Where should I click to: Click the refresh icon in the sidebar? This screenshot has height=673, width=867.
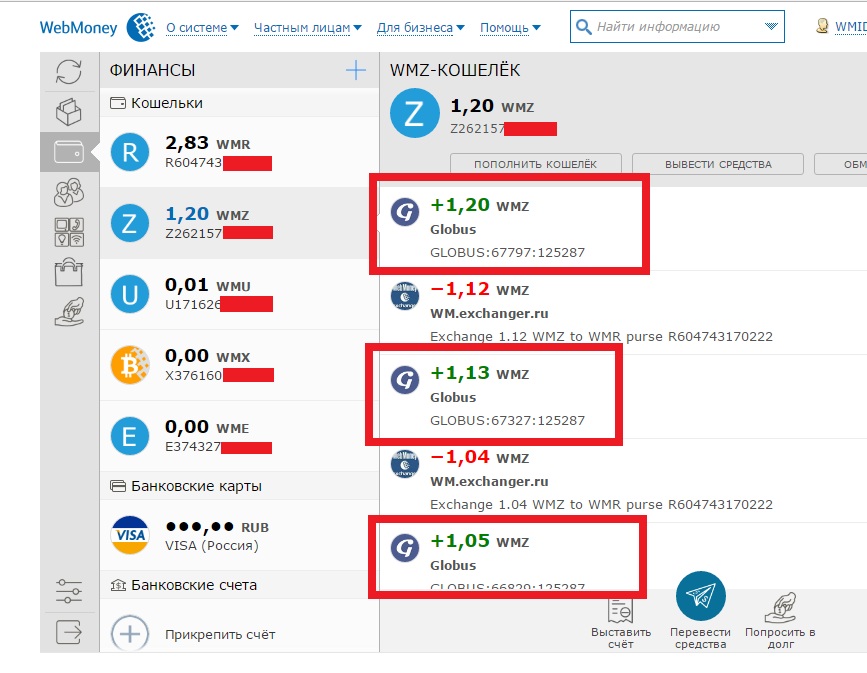coord(69,72)
